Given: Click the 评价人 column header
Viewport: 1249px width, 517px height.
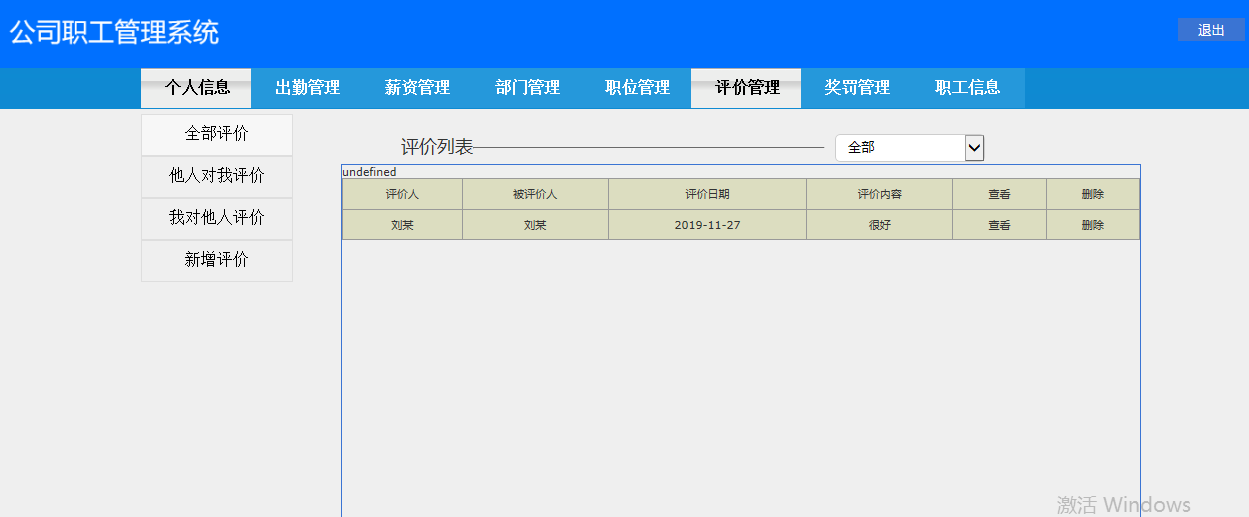Looking at the screenshot, I should [402, 194].
